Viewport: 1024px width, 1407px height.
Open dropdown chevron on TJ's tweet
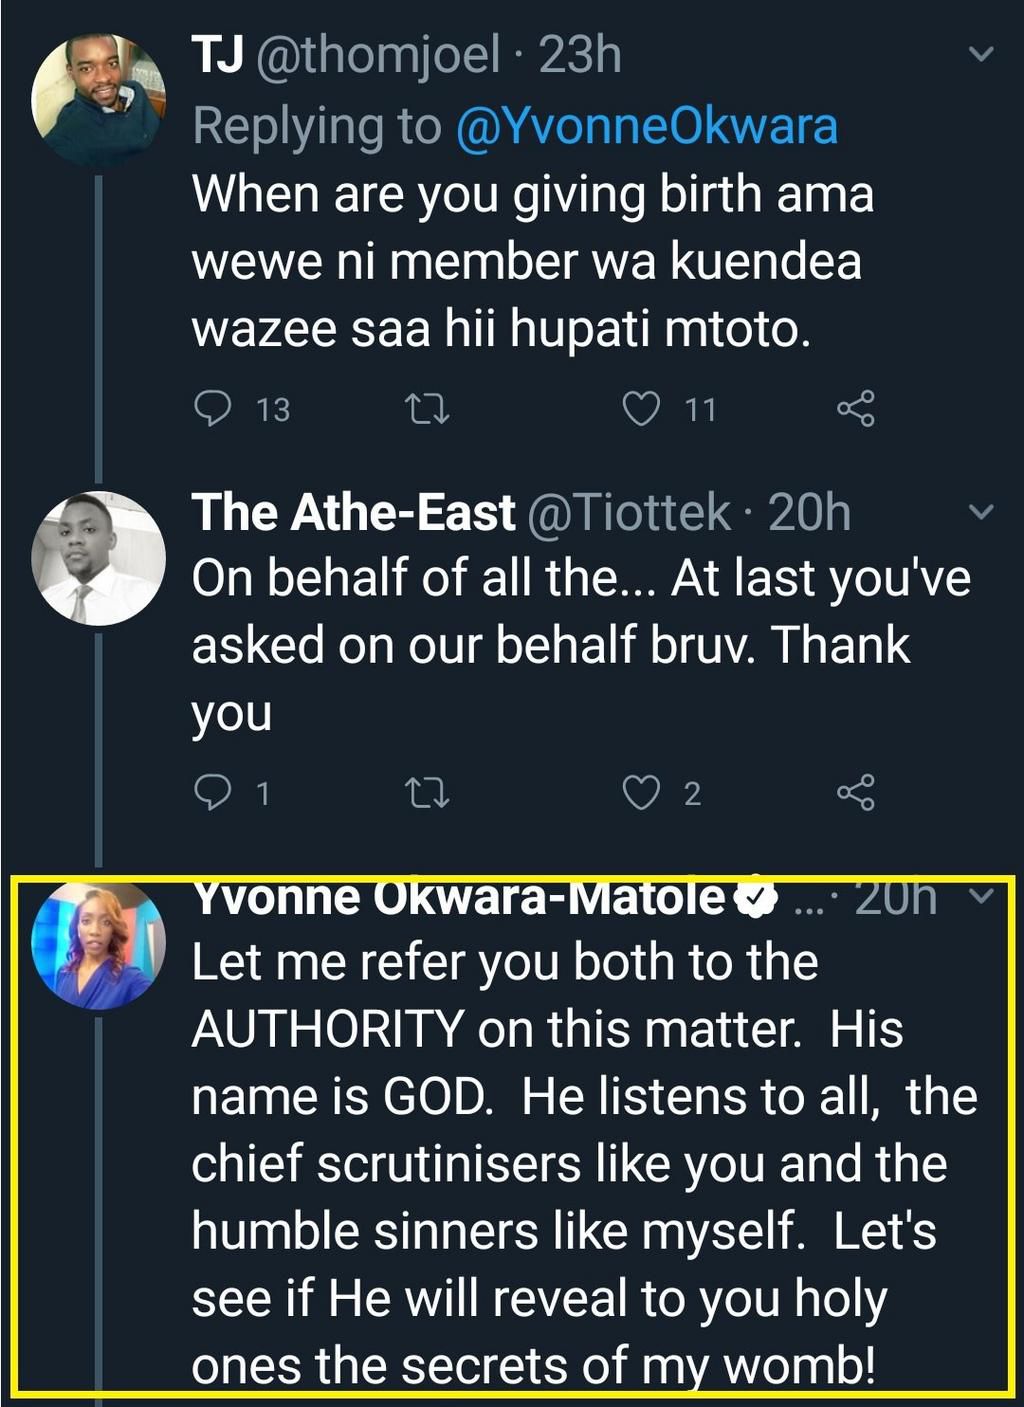pos(982,54)
